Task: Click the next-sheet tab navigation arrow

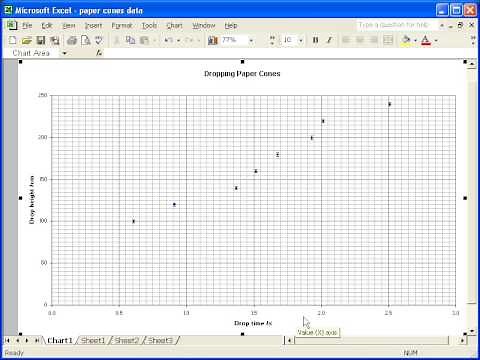Action: [27, 340]
